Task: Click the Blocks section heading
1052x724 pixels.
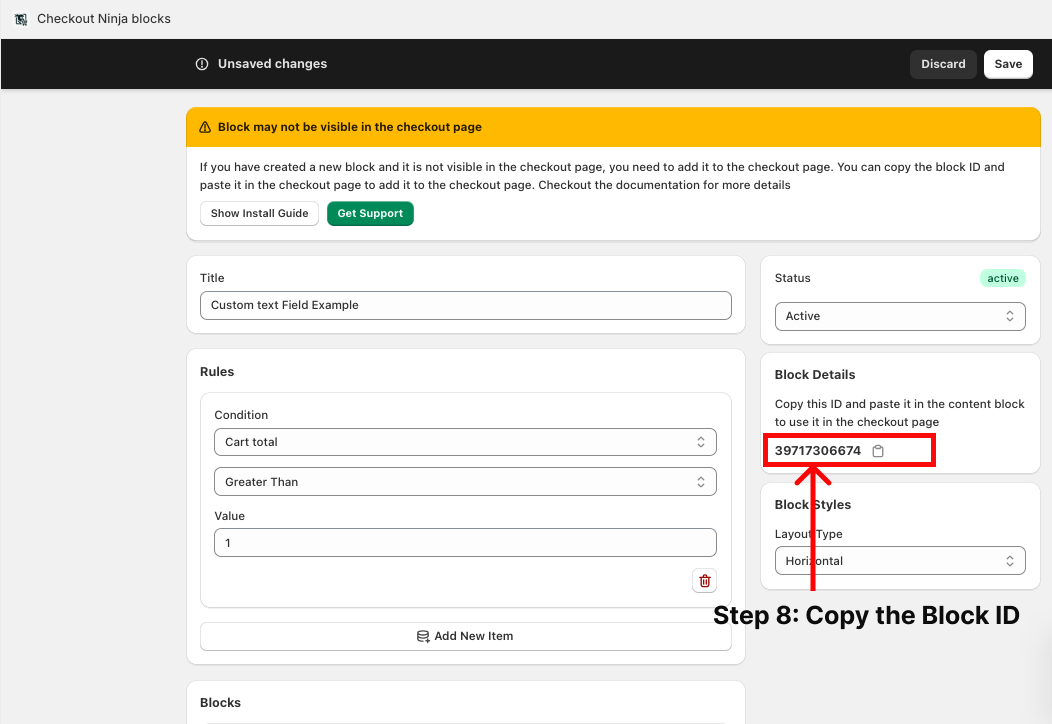Action: (x=220, y=703)
